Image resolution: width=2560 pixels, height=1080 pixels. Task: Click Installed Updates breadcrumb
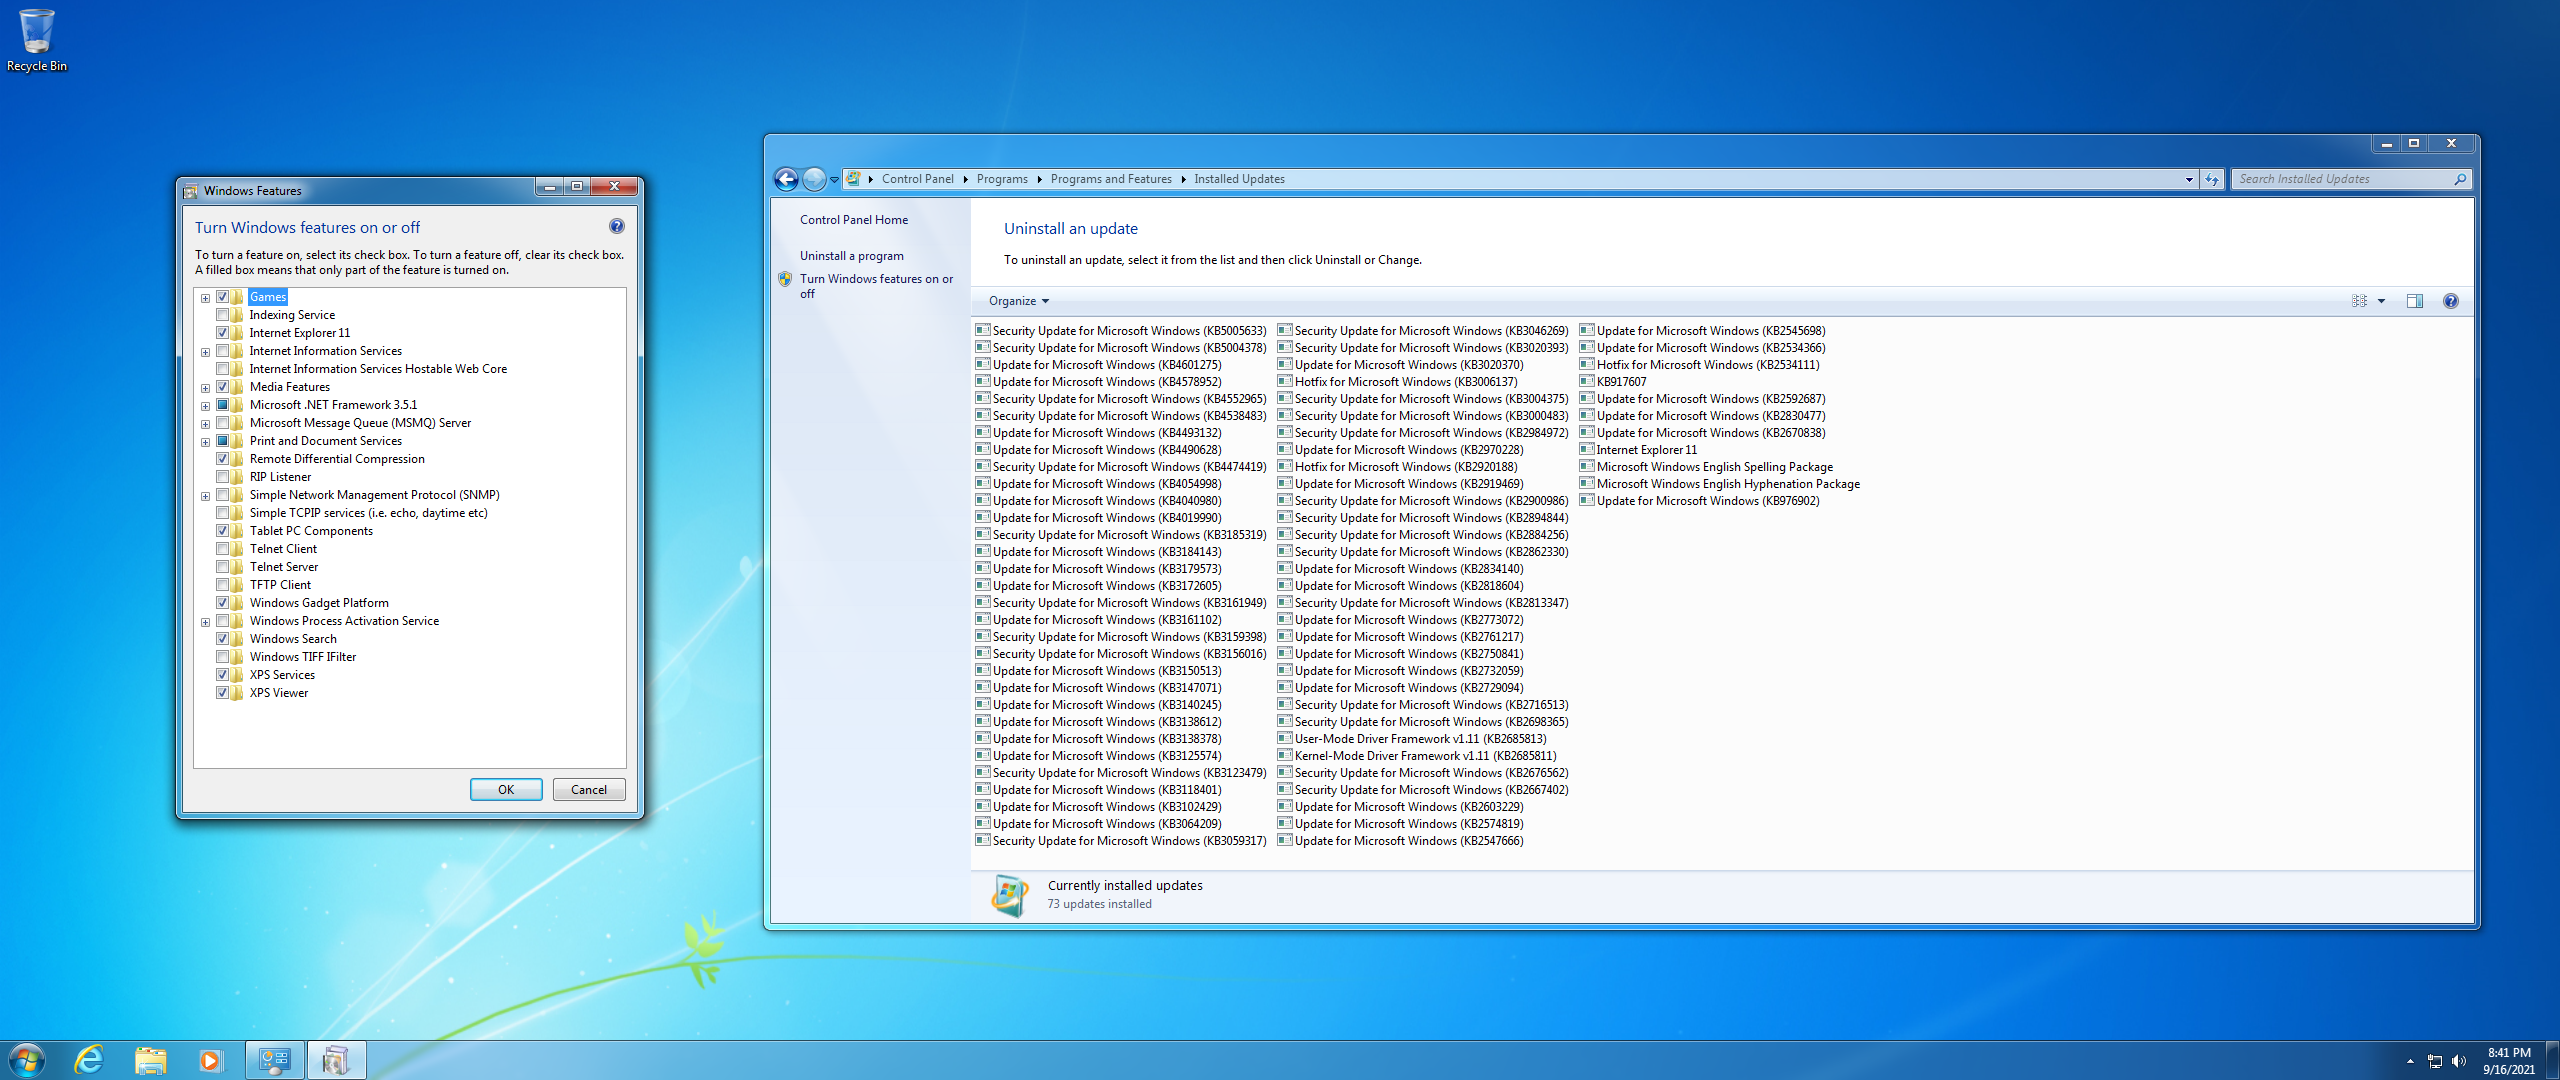1239,179
